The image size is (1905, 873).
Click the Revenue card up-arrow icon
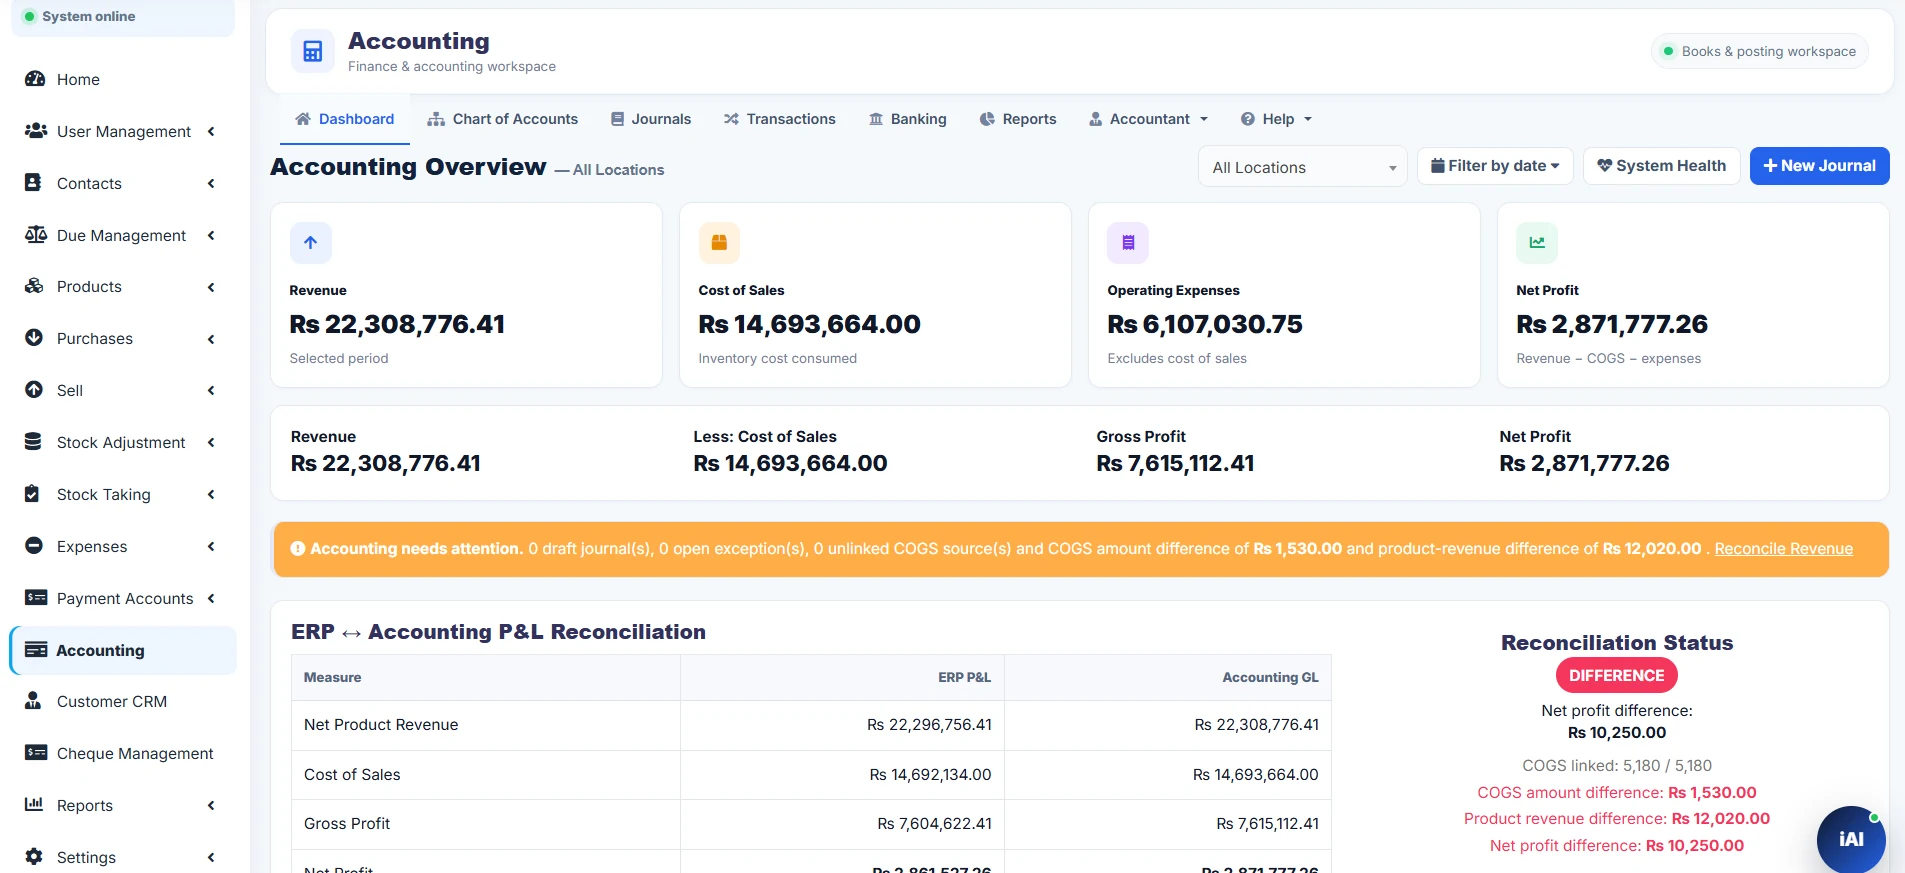310,242
